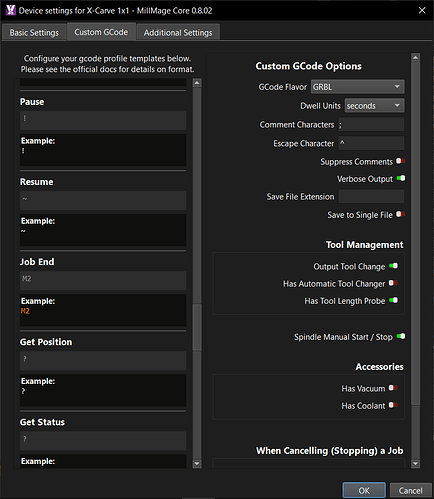Expand the Dwell Units dropdown

point(374,106)
